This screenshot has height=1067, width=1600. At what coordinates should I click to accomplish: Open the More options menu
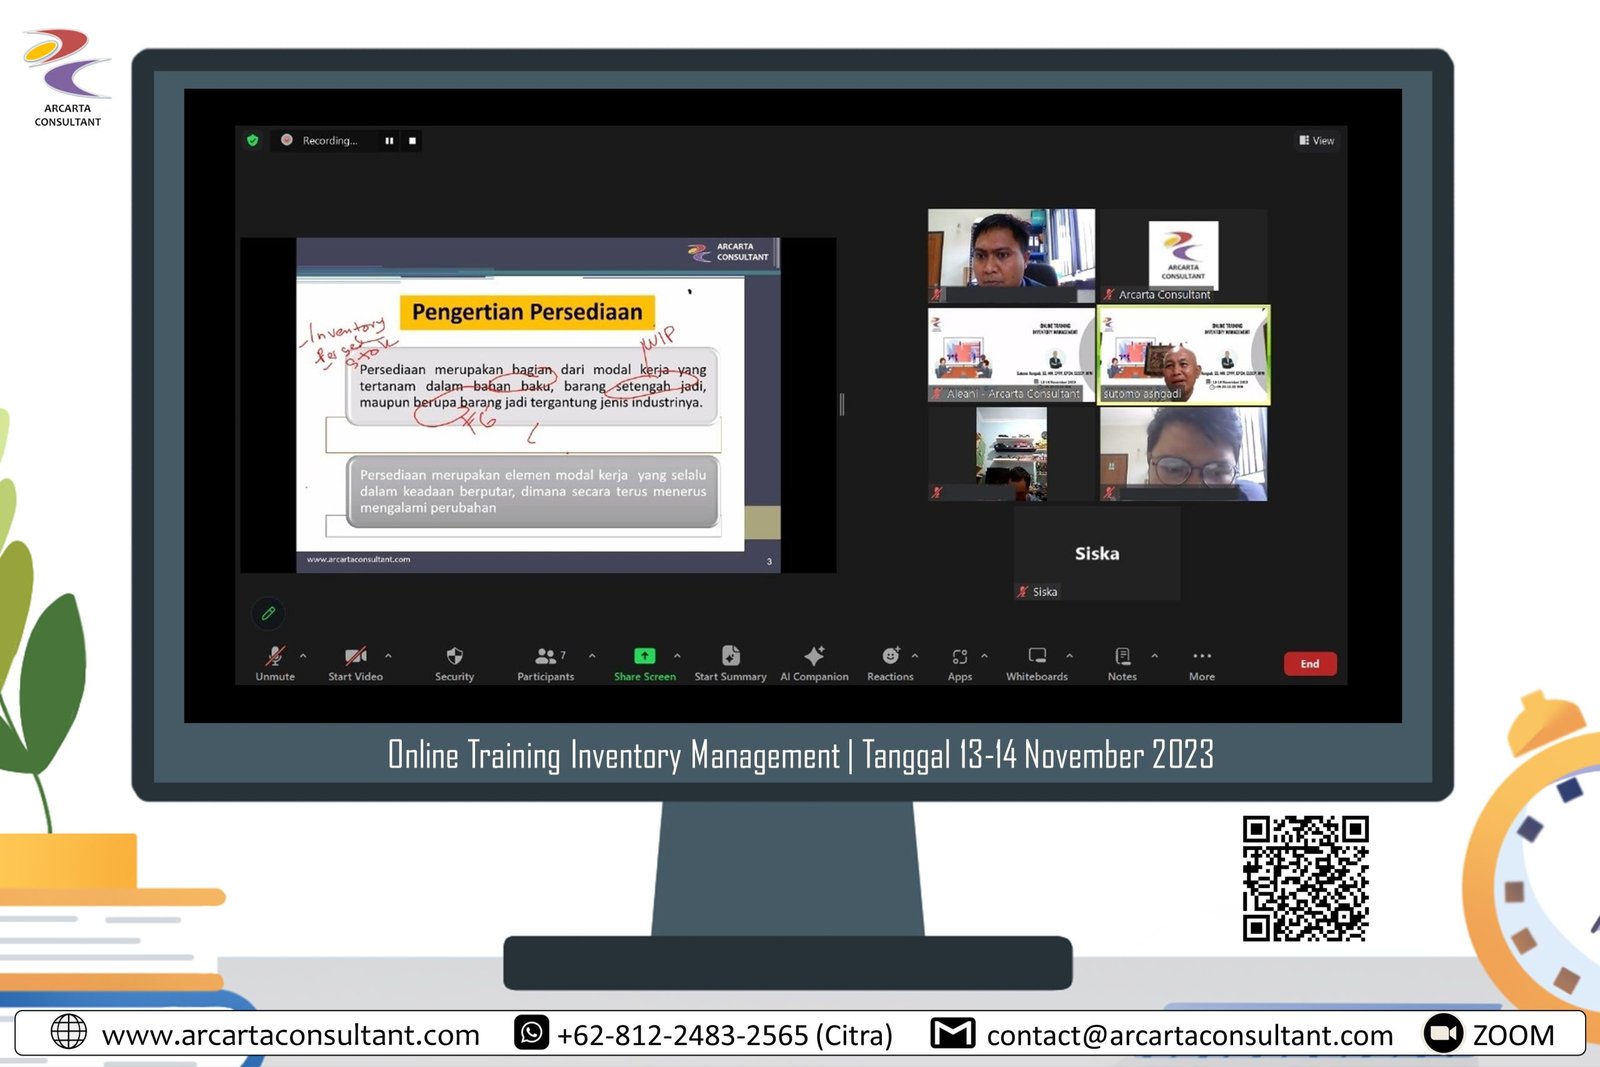click(1202, 657)
